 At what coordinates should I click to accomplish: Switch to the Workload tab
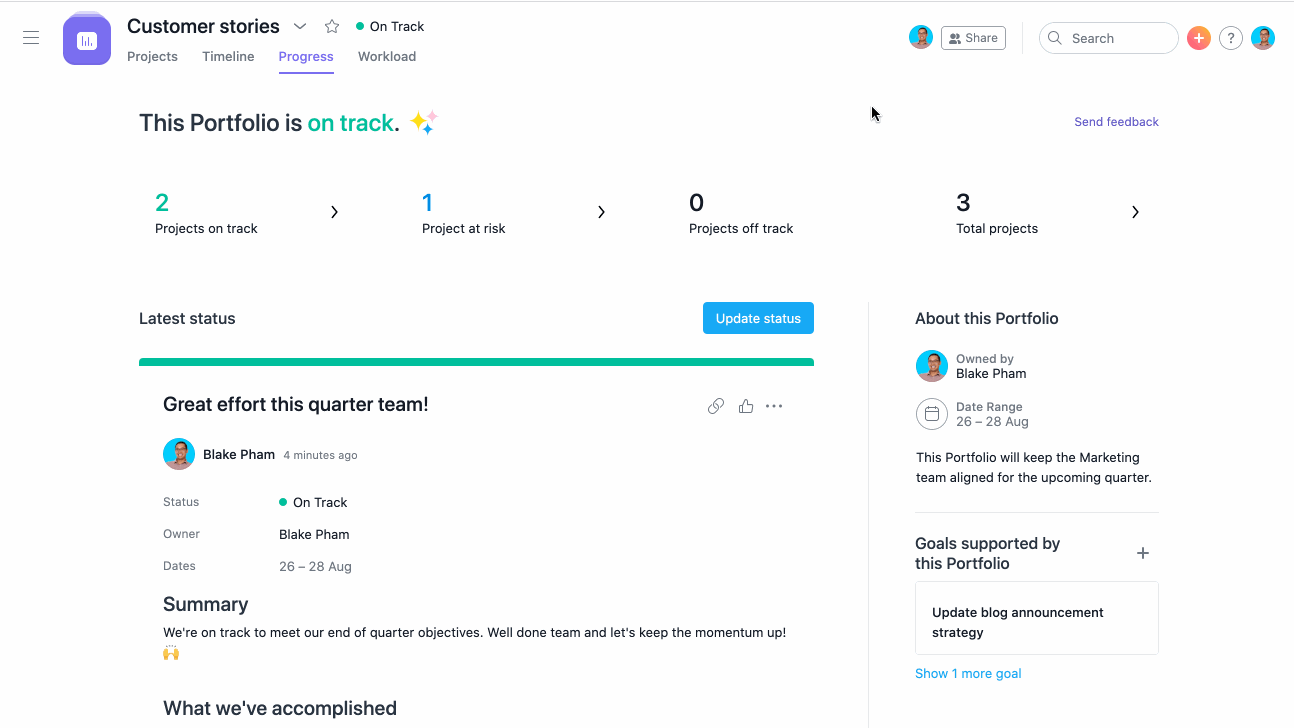coord(387,57)
